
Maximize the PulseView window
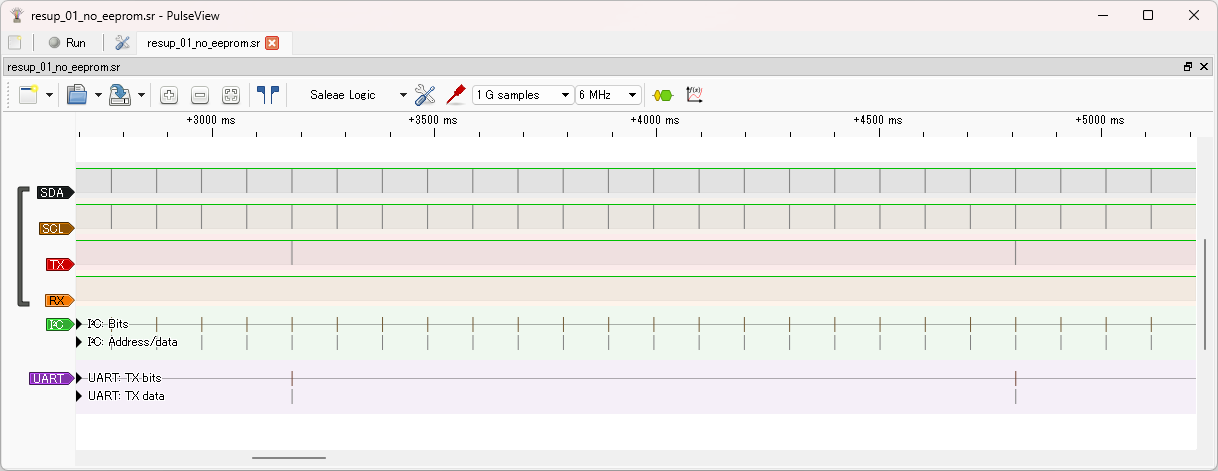[1148, 15]
